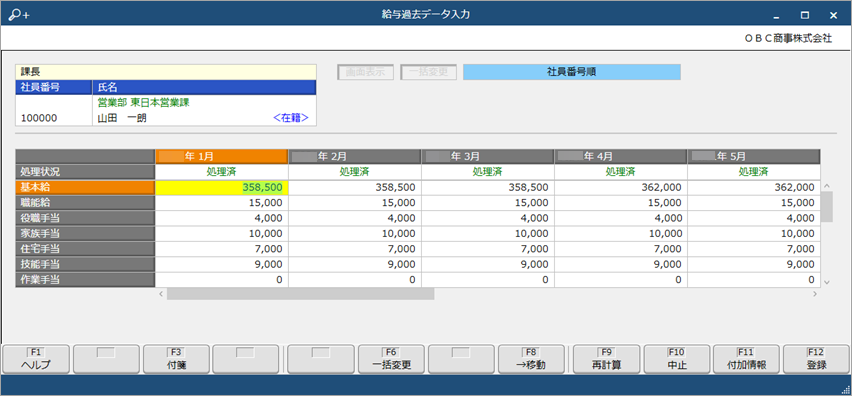This screenshot has width=852, height=396.
Task: Click the 技能手当 9,000 cell for 3月
Action: (488, 265)
